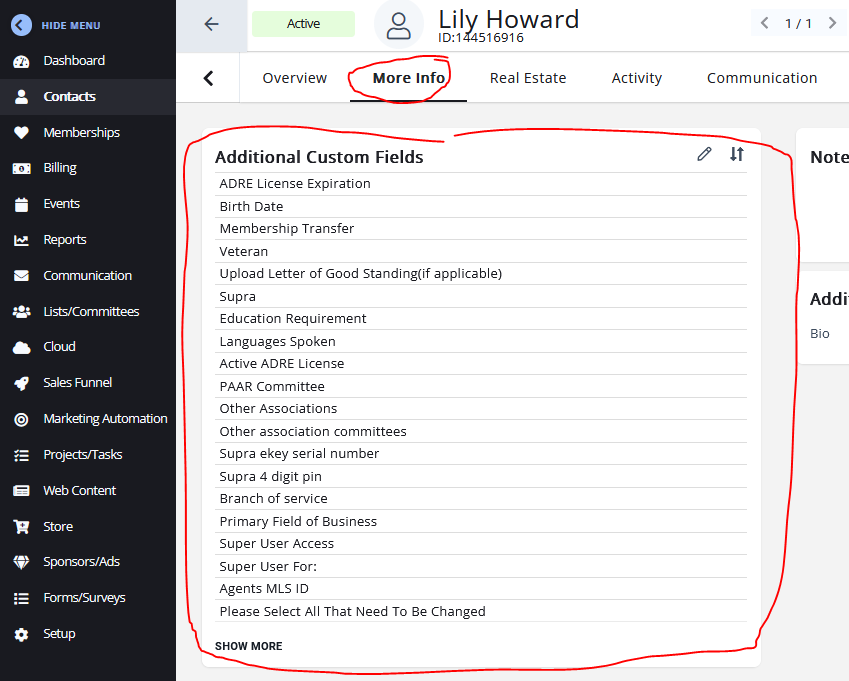This screenshot has width=849, height=681.
Task: Open the Store cart section
Action: [58, 527]
